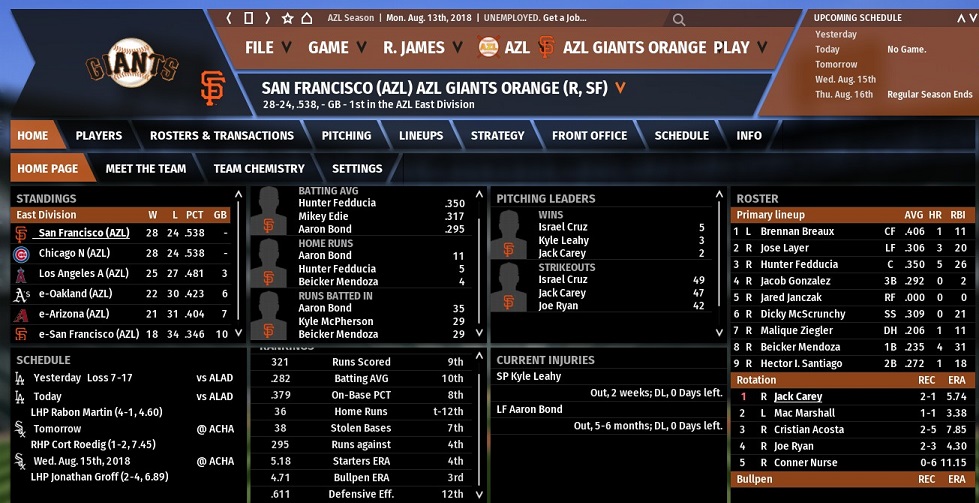Click the Batting AVG leader silhouette photo

click(268, 210)
